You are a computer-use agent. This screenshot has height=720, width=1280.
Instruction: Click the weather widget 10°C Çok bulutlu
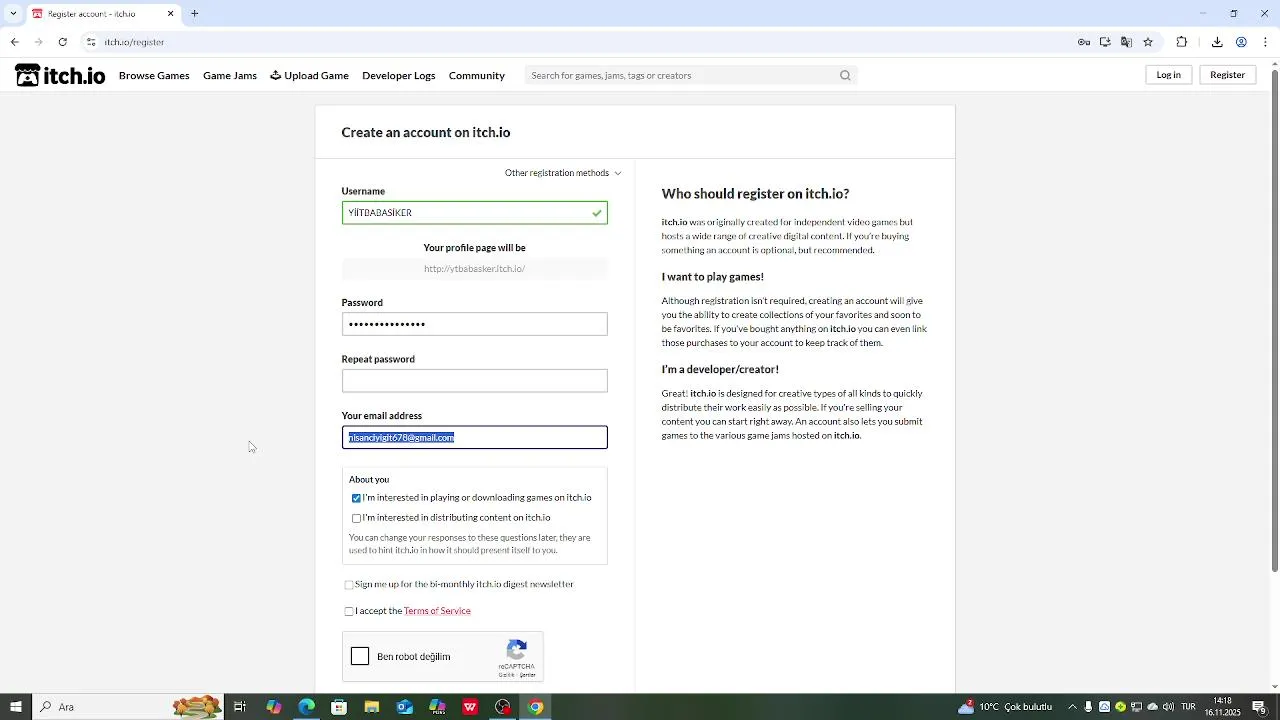pos(1005,707)
